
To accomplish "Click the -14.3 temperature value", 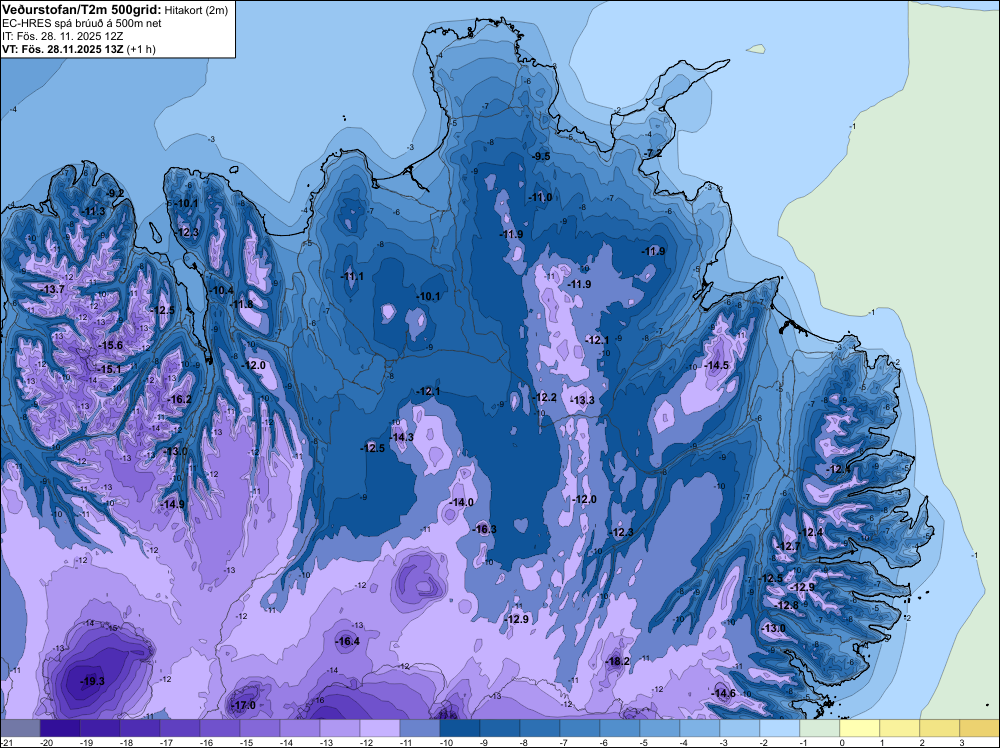I will 402,437.
